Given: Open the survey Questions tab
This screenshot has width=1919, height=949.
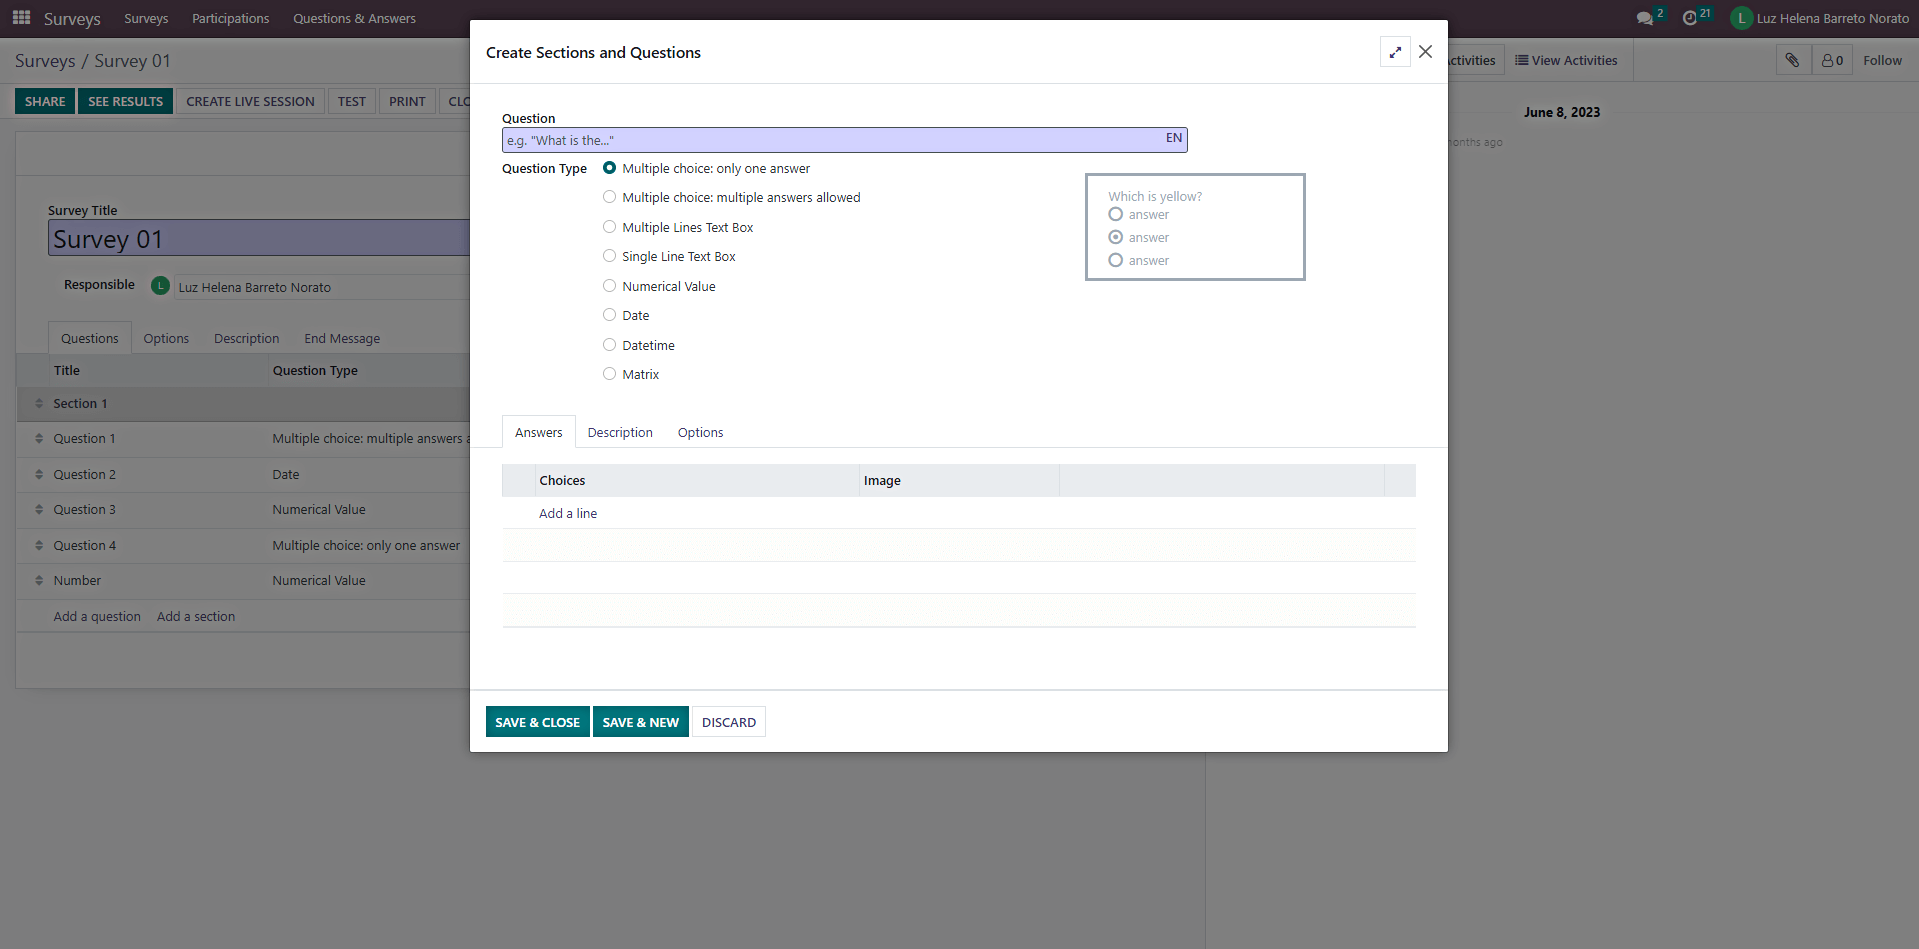Looking at the screenshot, I should click(x=89, y=338).
